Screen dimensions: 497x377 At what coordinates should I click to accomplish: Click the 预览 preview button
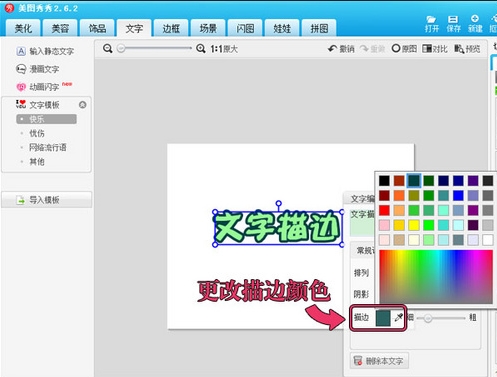pyautogui.click(x=467, y=49)
